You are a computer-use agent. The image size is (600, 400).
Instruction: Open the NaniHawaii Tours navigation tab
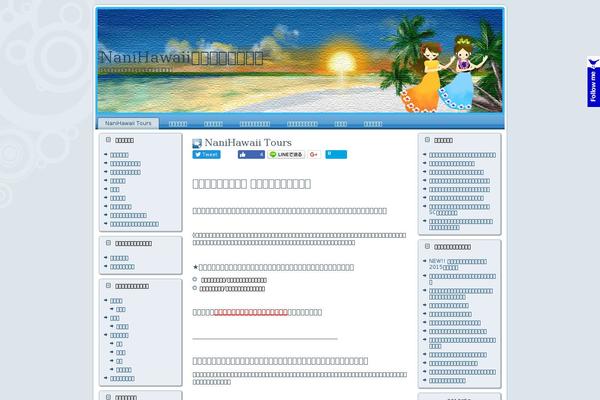[128, 123]
